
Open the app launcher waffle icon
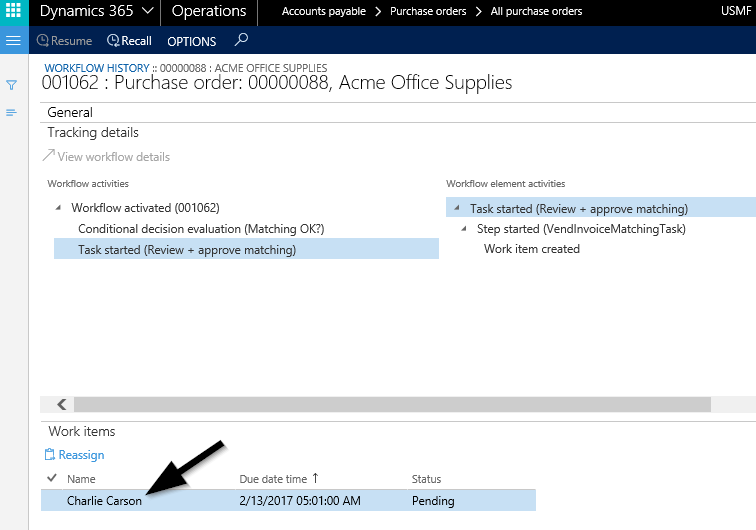pos(13,12)
